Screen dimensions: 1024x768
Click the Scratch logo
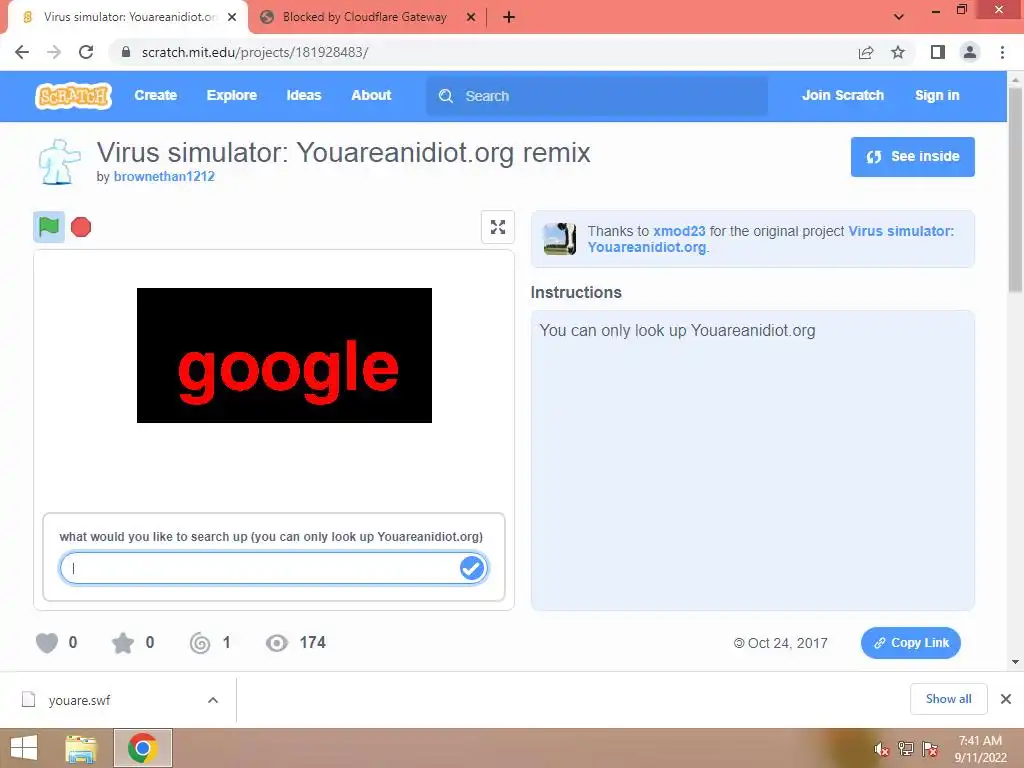pos(73,96)
